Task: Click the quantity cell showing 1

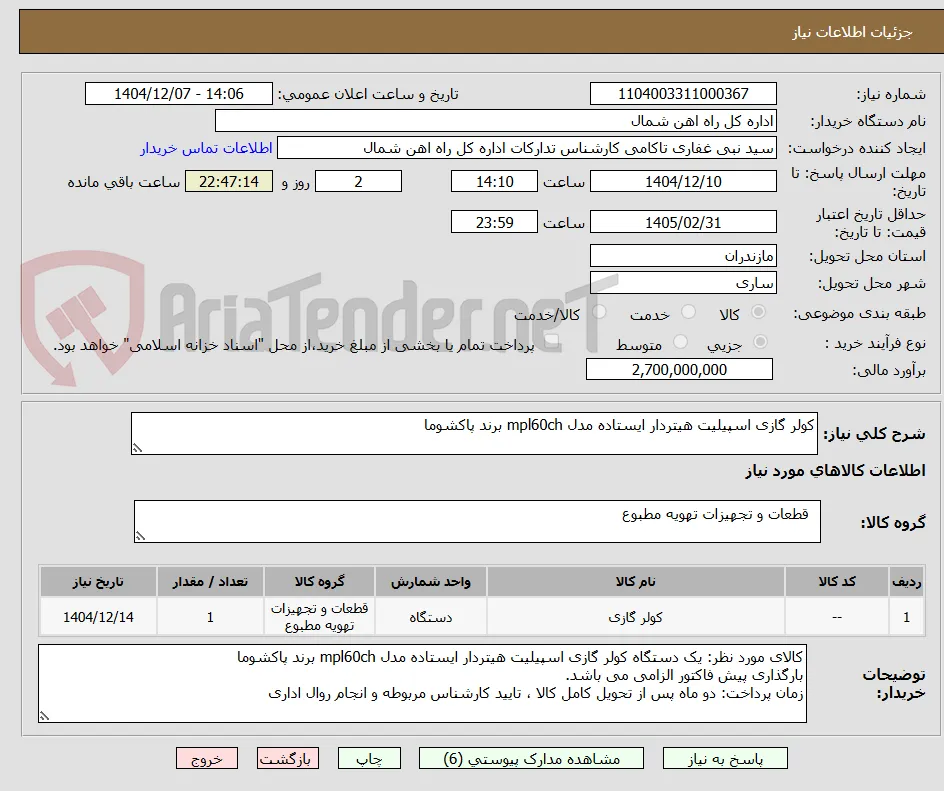Action: [x=210, y=616]
